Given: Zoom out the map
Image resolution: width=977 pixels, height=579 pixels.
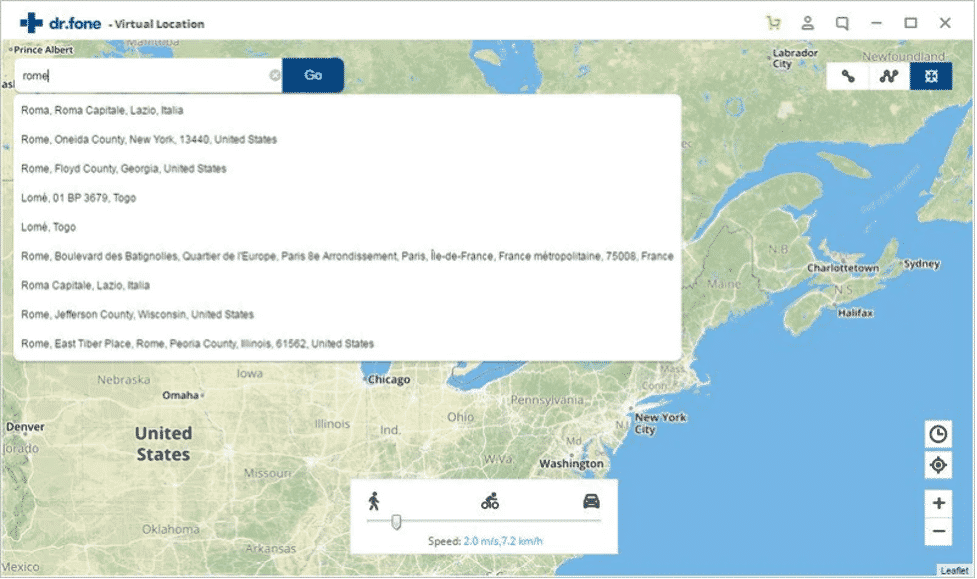Looking at the screenshot, I should coord(938,532).
